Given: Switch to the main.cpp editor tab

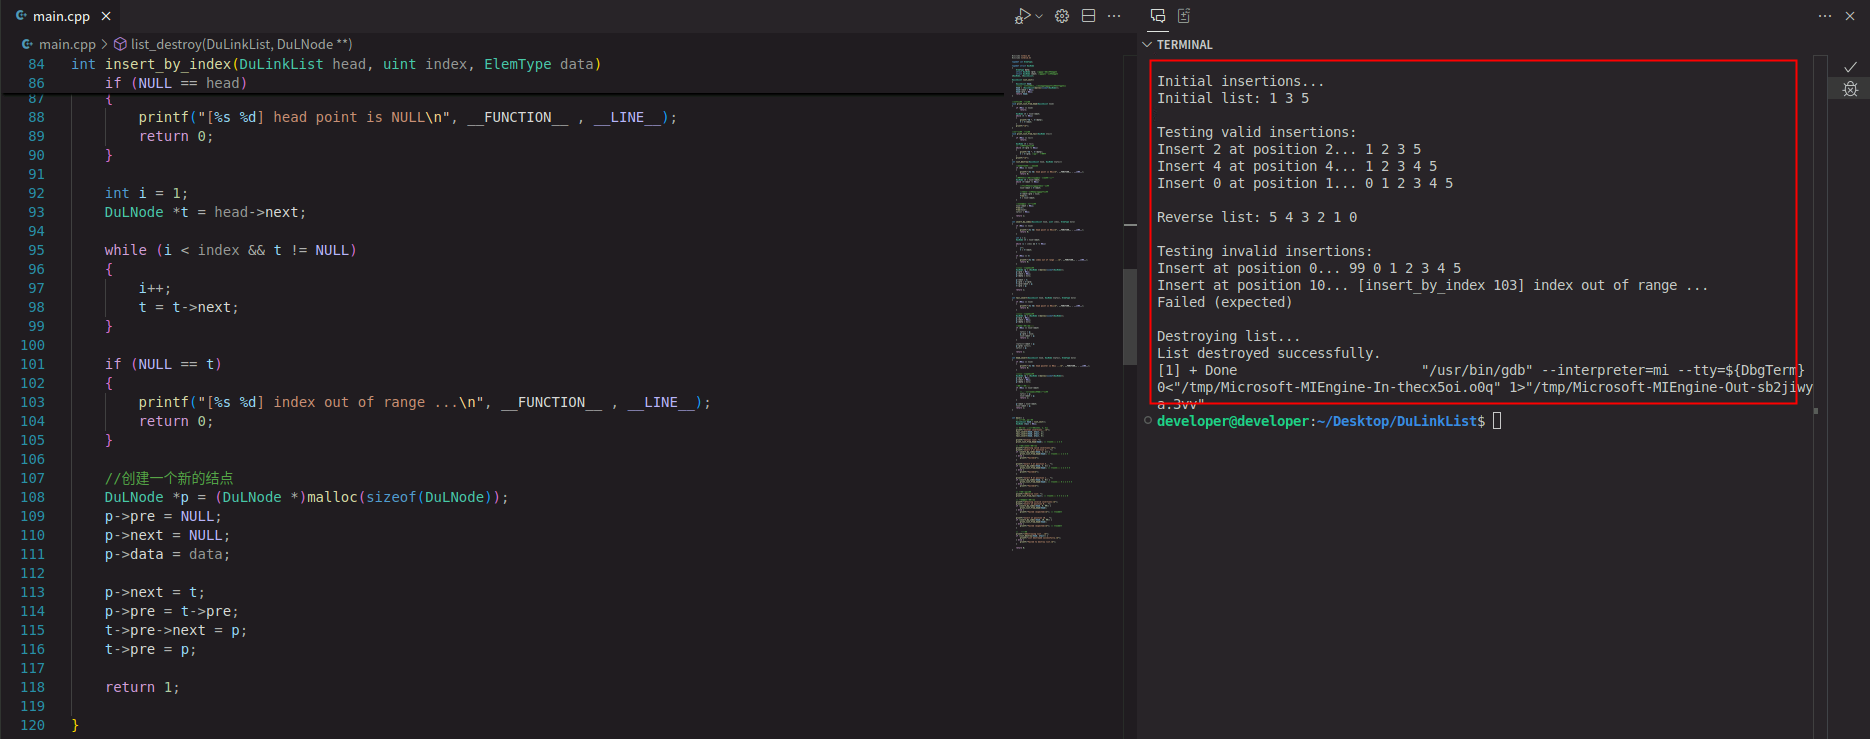Looking at the screenshot, I should (61, 16).
